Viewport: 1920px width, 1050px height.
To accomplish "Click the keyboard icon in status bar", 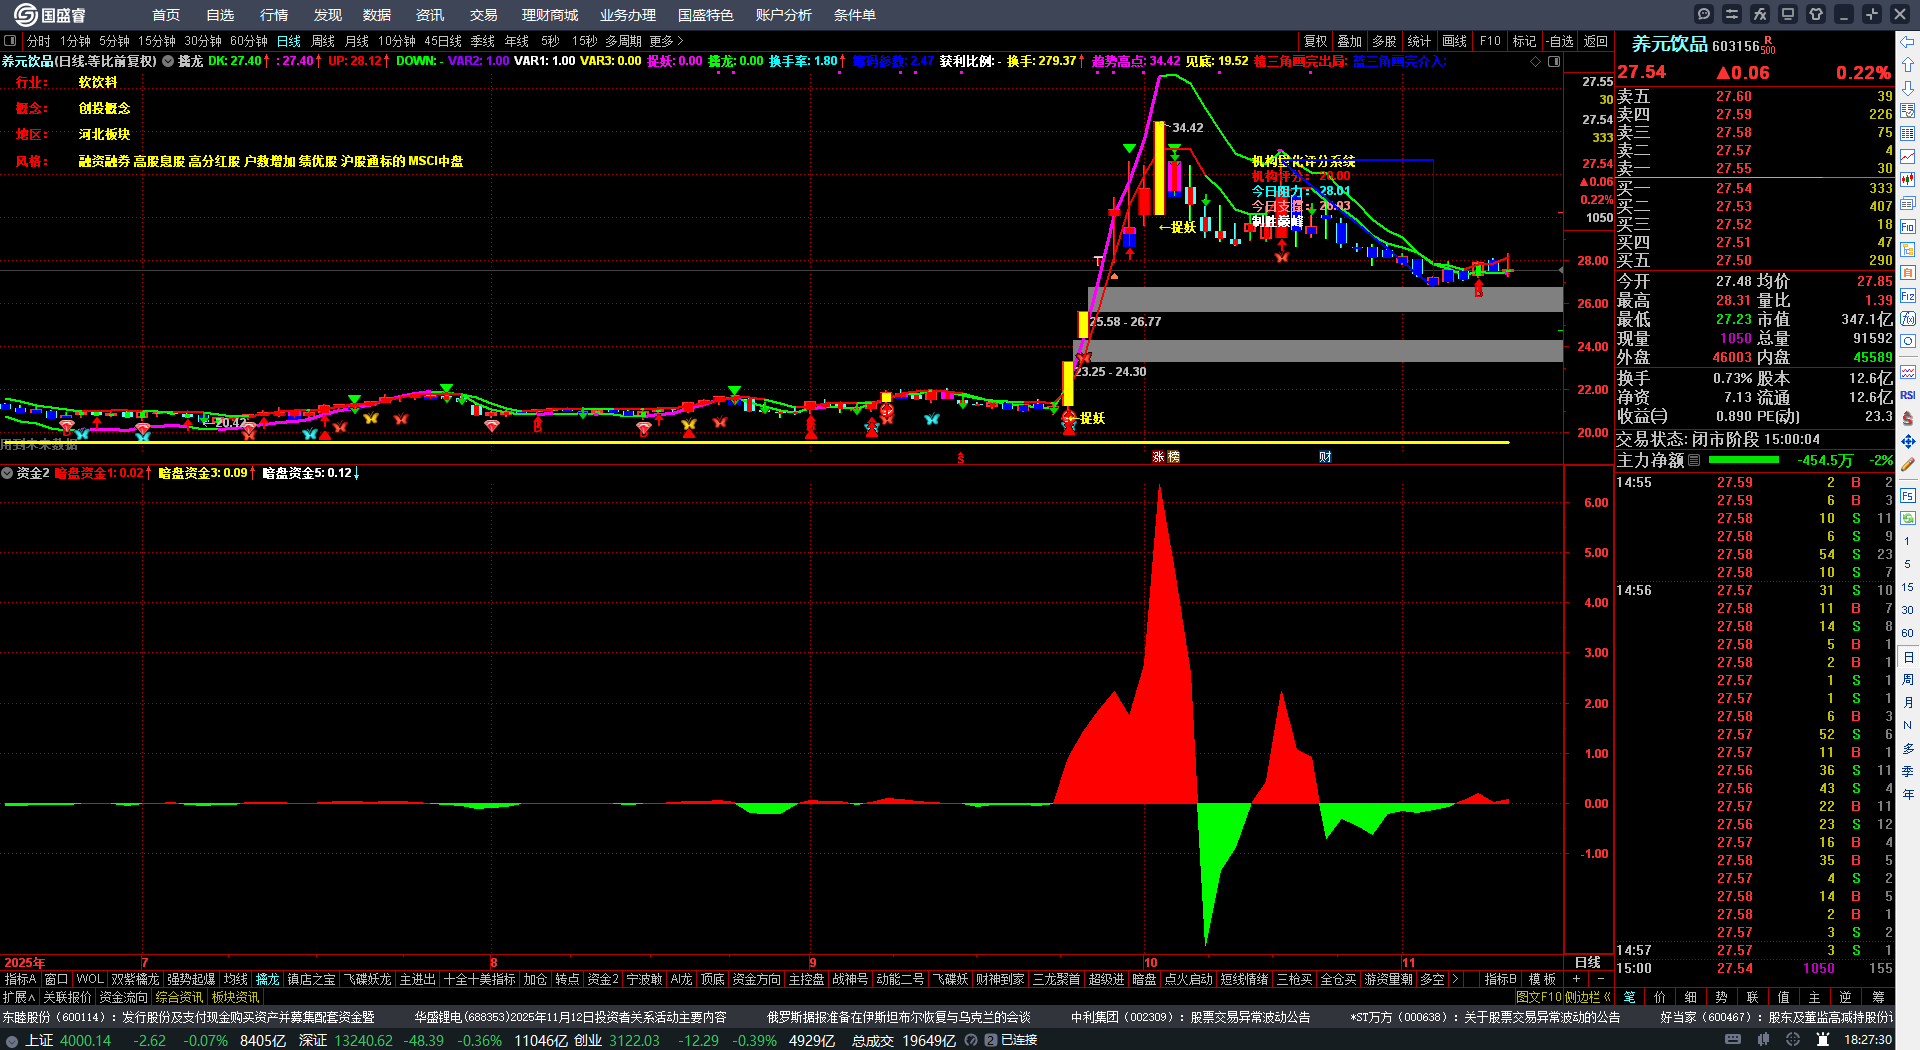I will click(1733, 1040).
